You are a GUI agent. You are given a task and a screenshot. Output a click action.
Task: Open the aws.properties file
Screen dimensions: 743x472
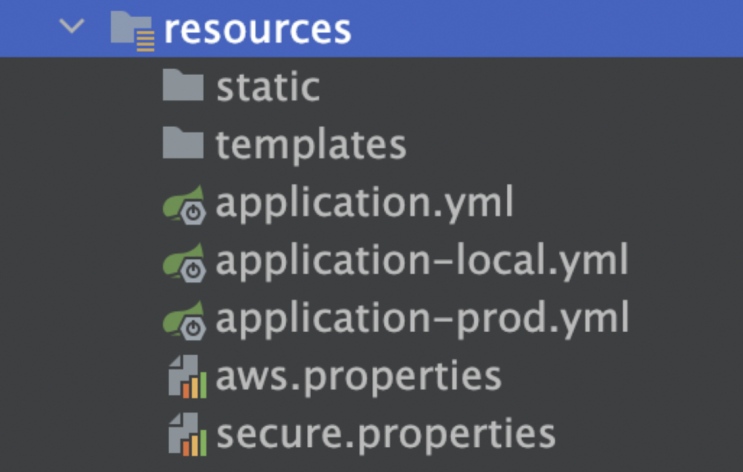[x=358, y=378]
